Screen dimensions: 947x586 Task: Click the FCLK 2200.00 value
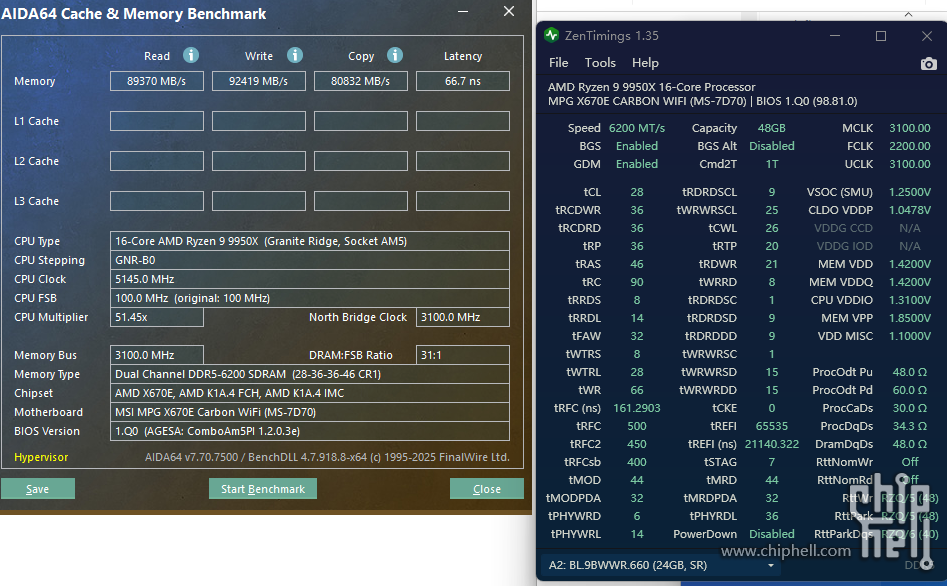click(x=910, y=146)
